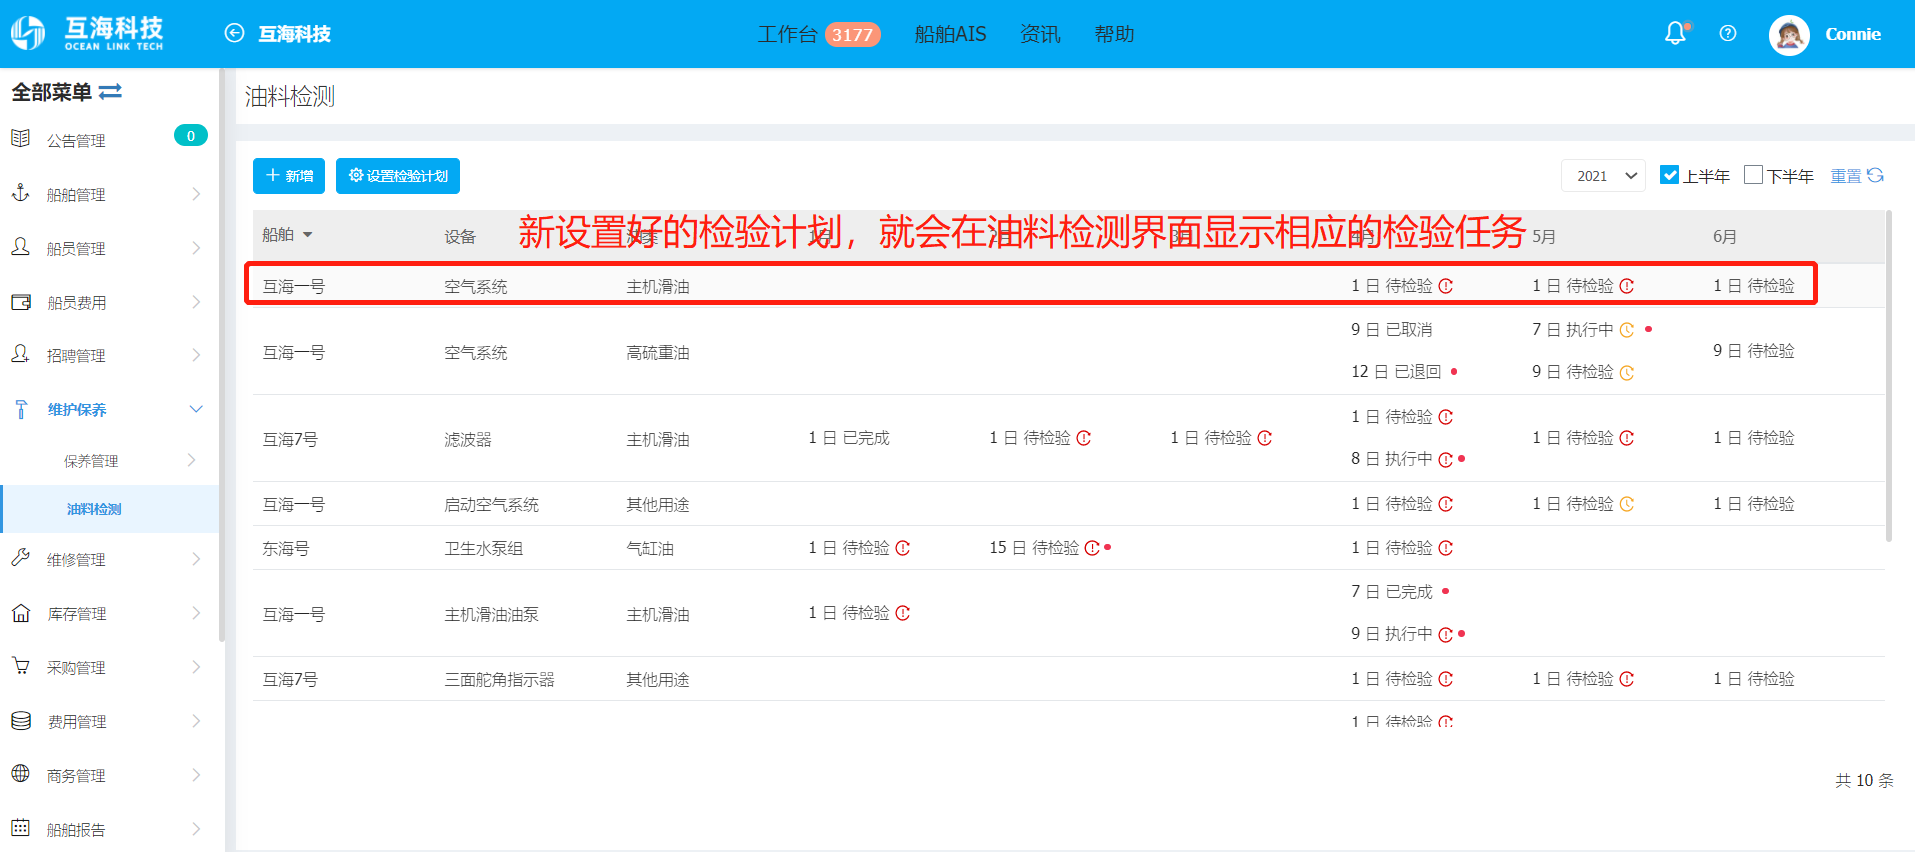Click the clock icon in 启动空气系统 row 5月
1915x852 pixels.
(x=1626, y=504)
